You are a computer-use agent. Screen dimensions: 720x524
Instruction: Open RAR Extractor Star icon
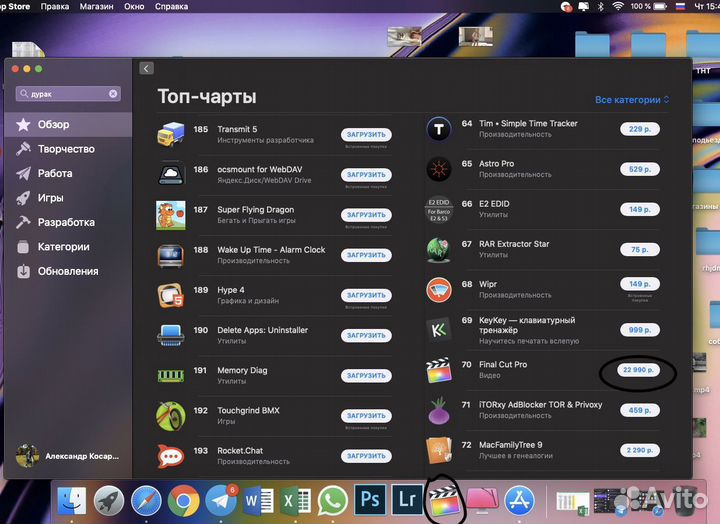[439, 249]
